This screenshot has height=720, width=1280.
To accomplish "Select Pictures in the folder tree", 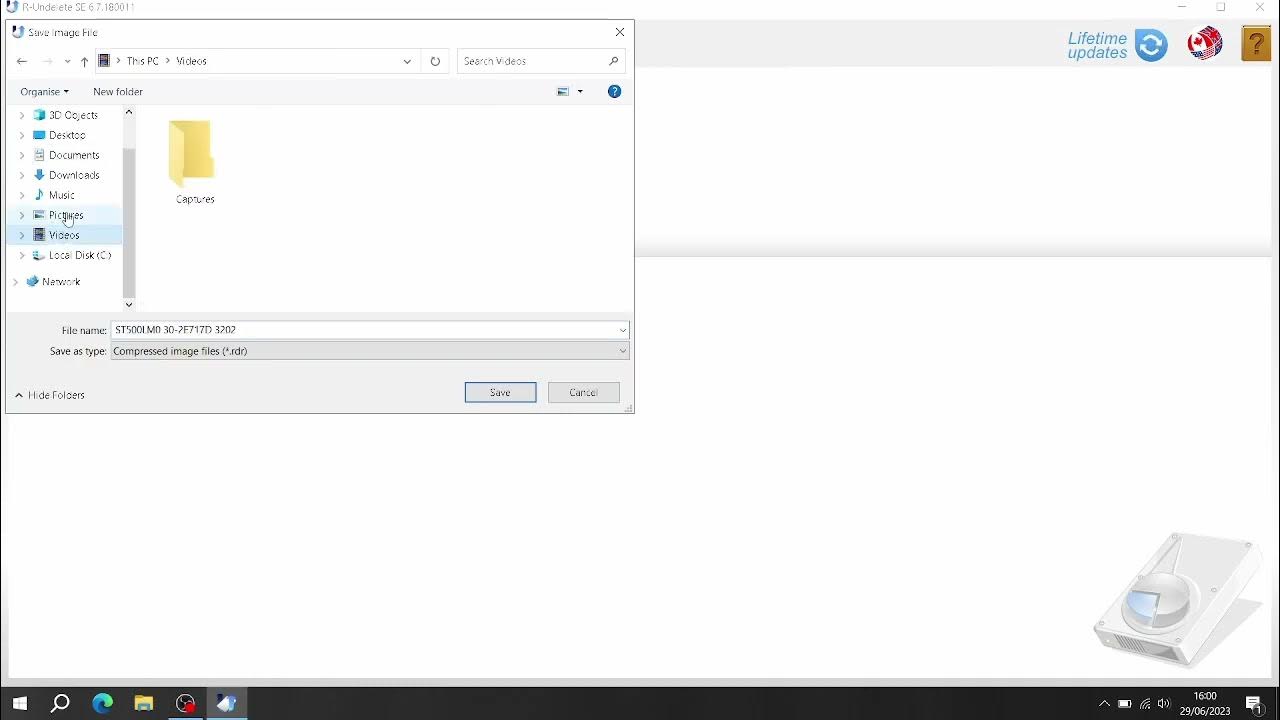I will click(x=66, y=215).
